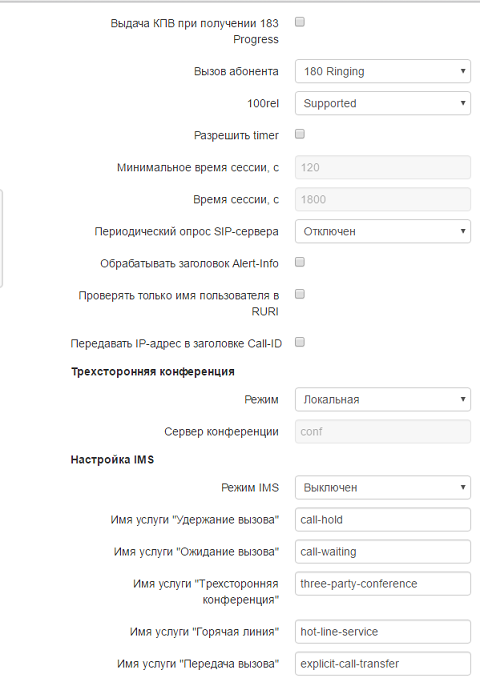The width and height of the screenshot is (480, 686).
Task: Click the "Разрешить timer" label text
Action: pos(236,135)
